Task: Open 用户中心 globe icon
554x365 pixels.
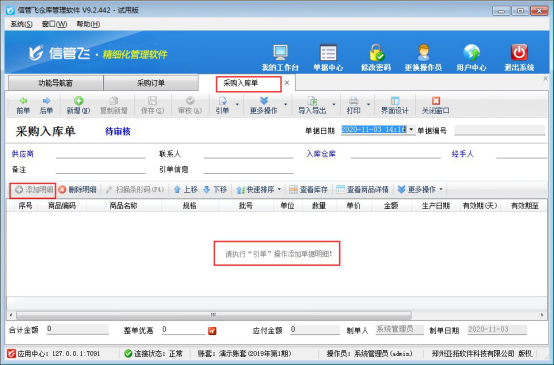Action: pos(471,53)
